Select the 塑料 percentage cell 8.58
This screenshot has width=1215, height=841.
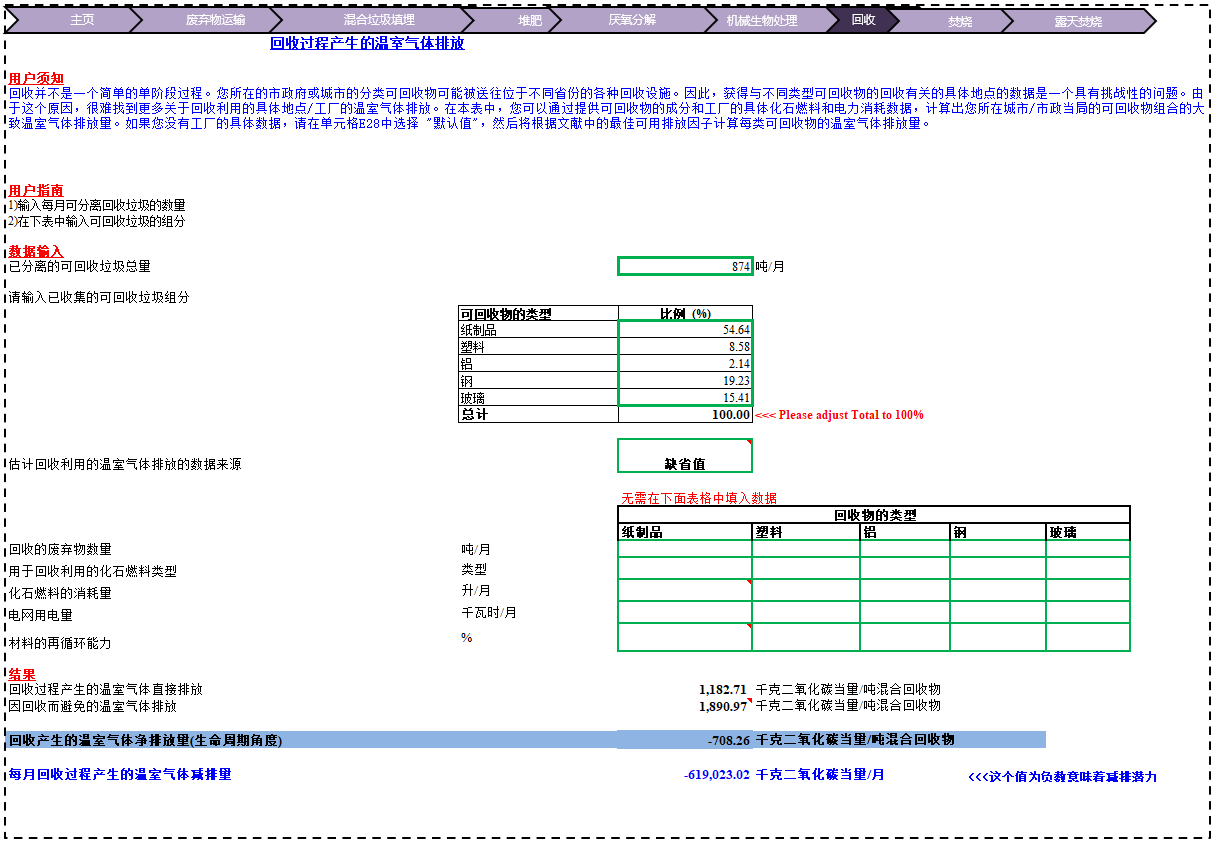pyautogui.click(x=685, y=347)
